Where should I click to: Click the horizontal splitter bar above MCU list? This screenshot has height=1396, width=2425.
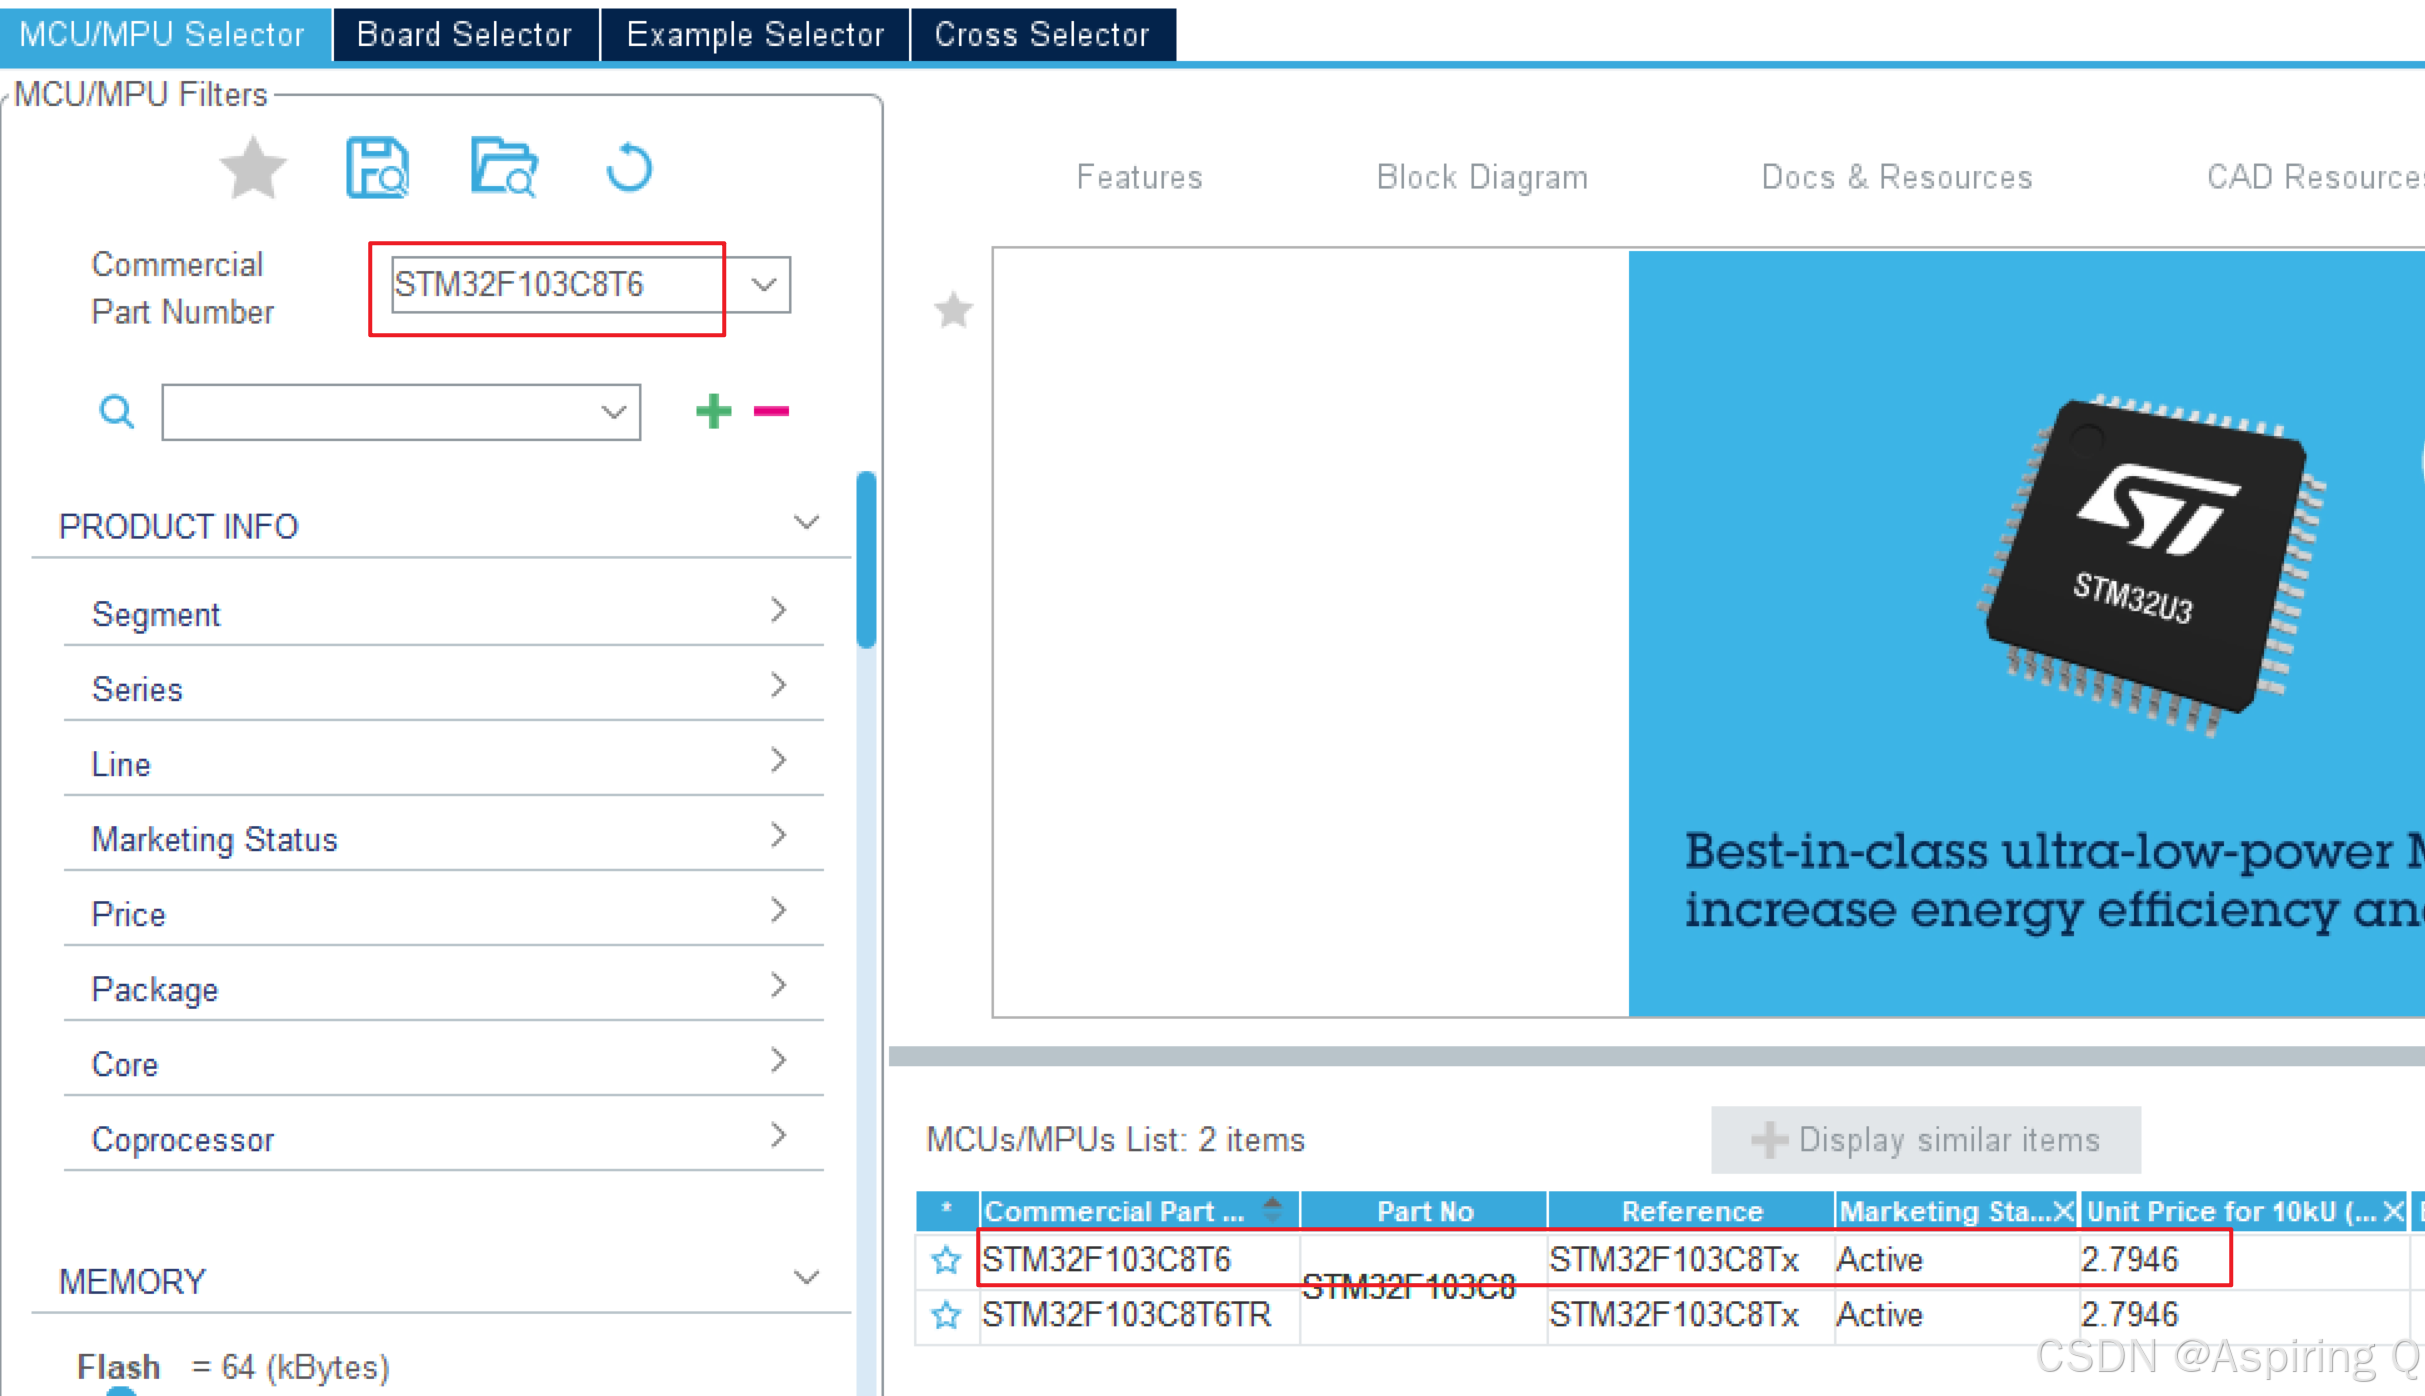(1656, 1057)
